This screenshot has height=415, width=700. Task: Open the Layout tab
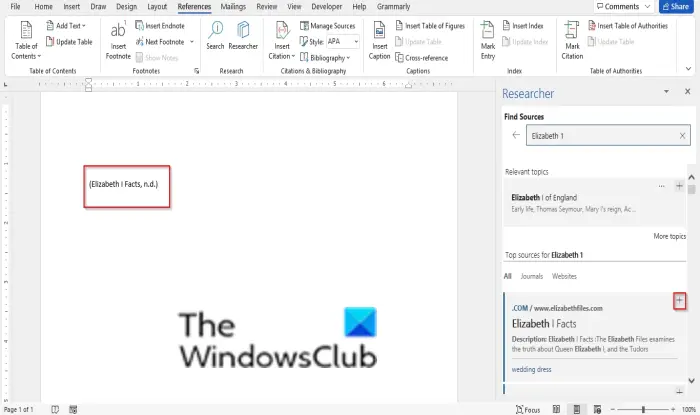(x=157, y=6)
